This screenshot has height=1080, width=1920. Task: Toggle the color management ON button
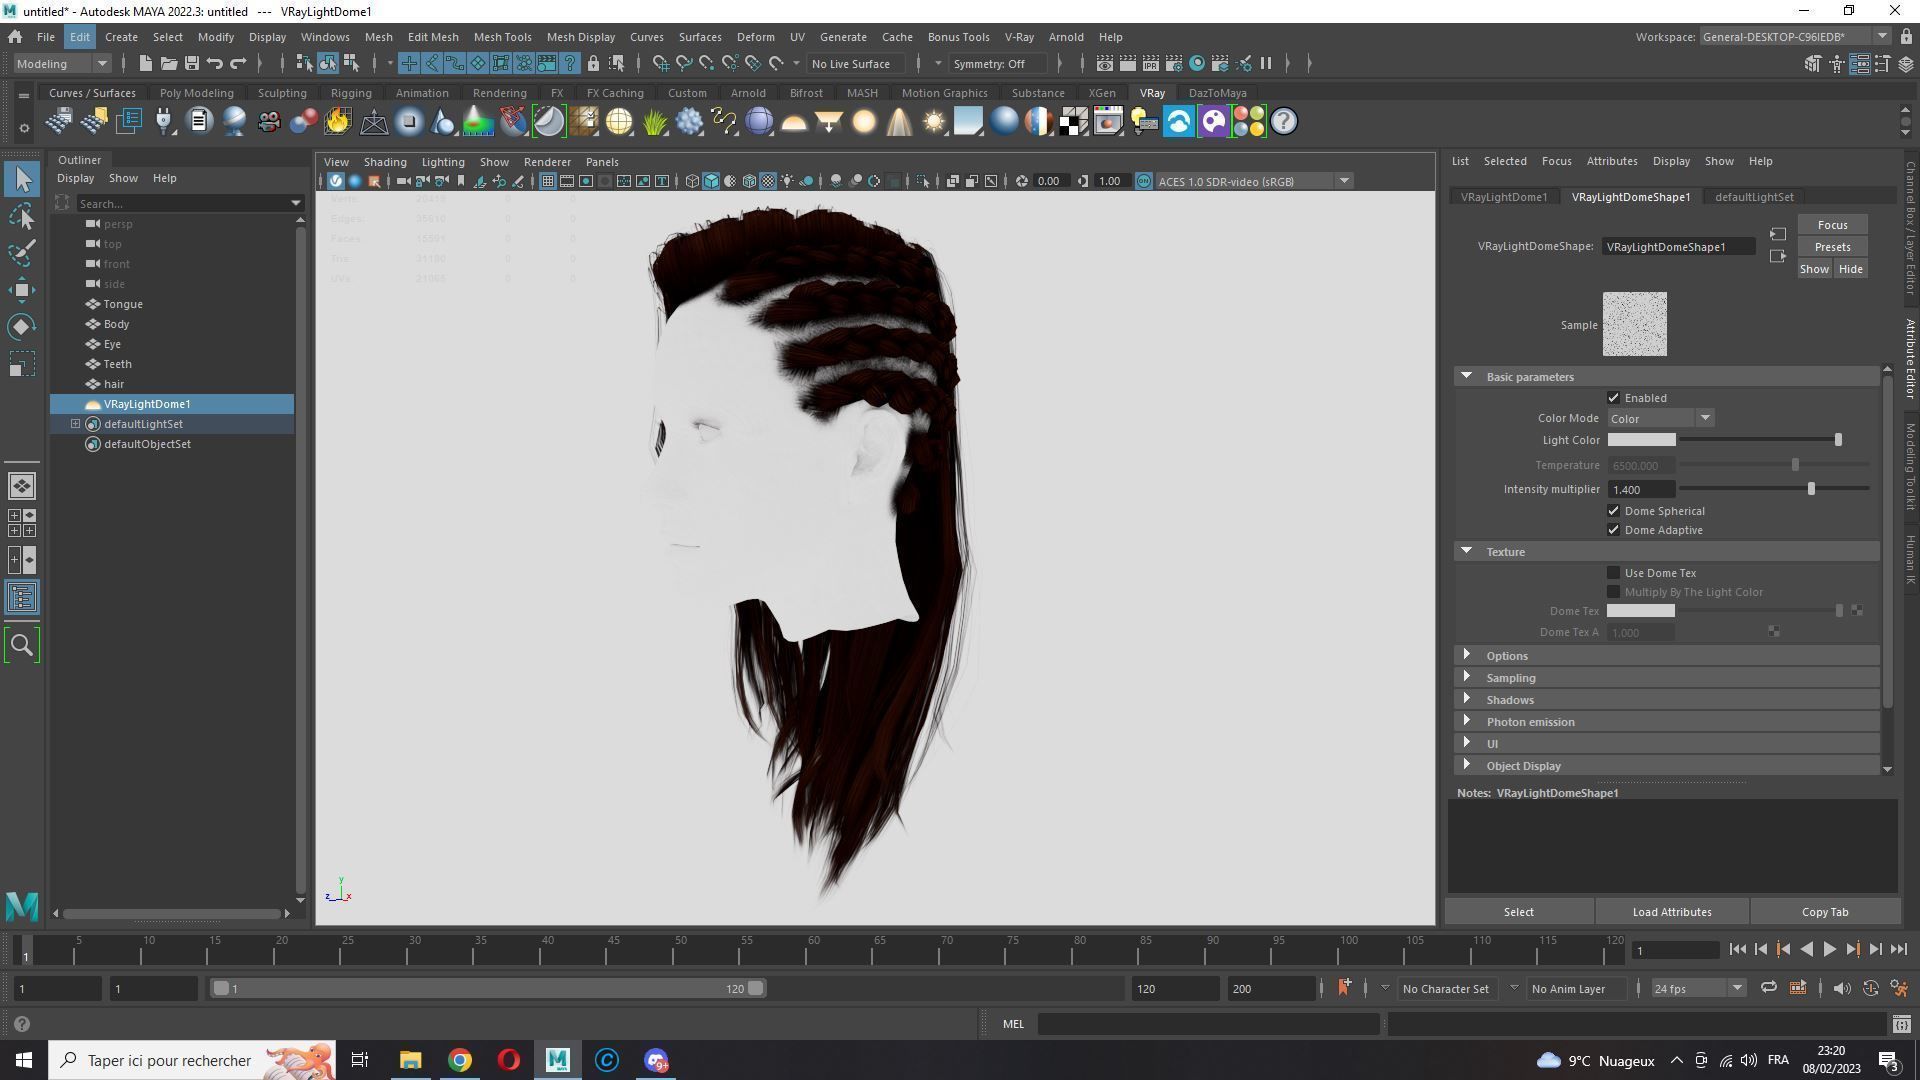coord(1144,181)
